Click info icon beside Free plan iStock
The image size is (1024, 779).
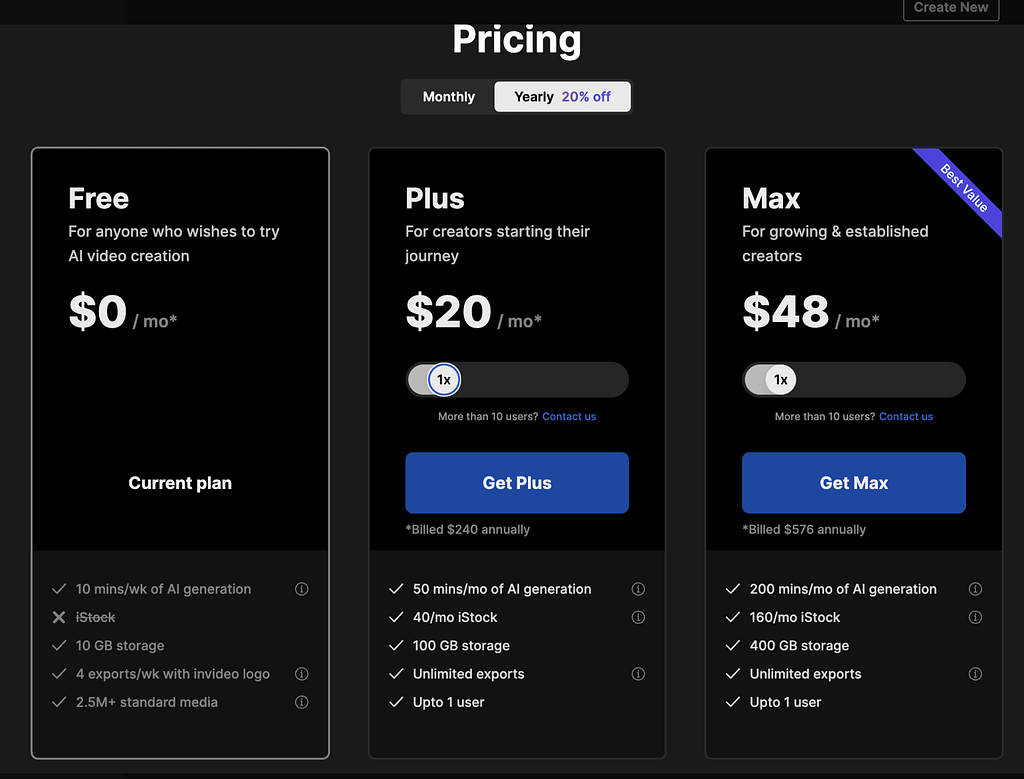[x=302, y=618]
